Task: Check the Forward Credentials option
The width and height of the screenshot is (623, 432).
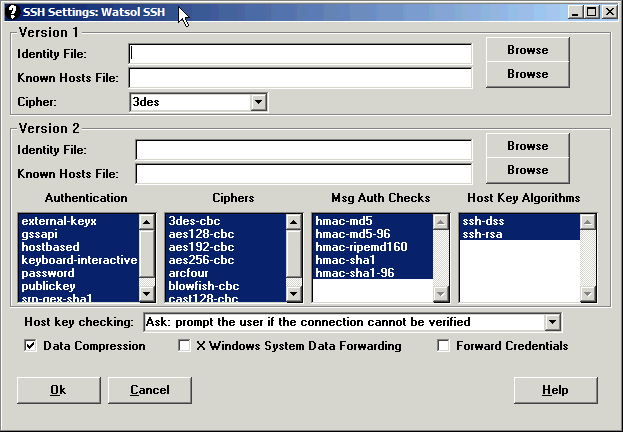Action: (x=444, y=346)
